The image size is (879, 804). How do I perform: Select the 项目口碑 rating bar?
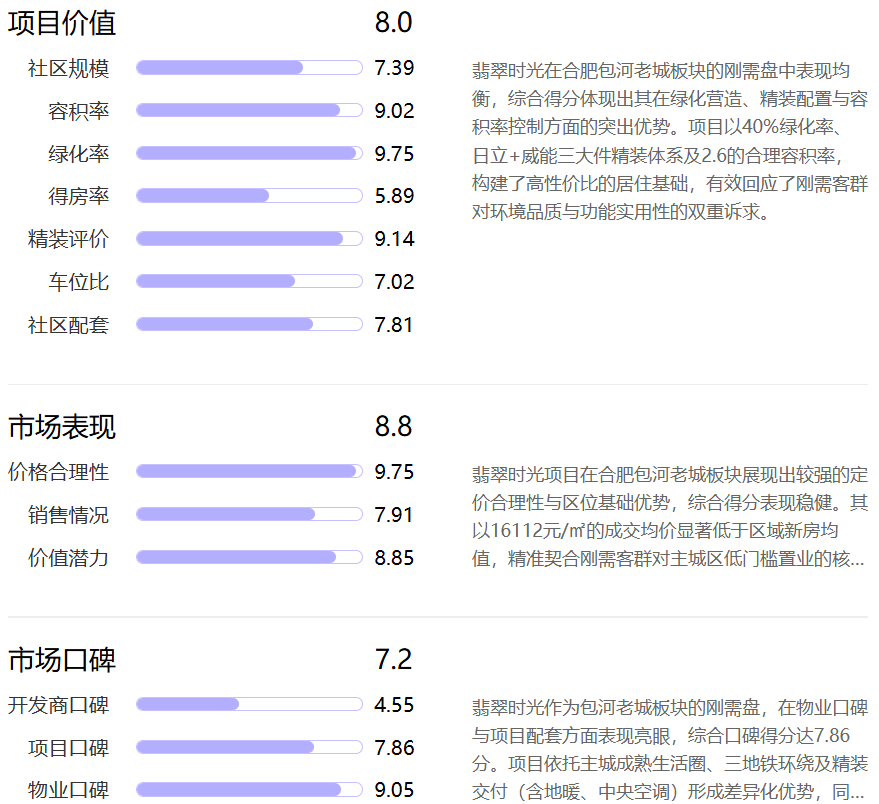[249, 747]
